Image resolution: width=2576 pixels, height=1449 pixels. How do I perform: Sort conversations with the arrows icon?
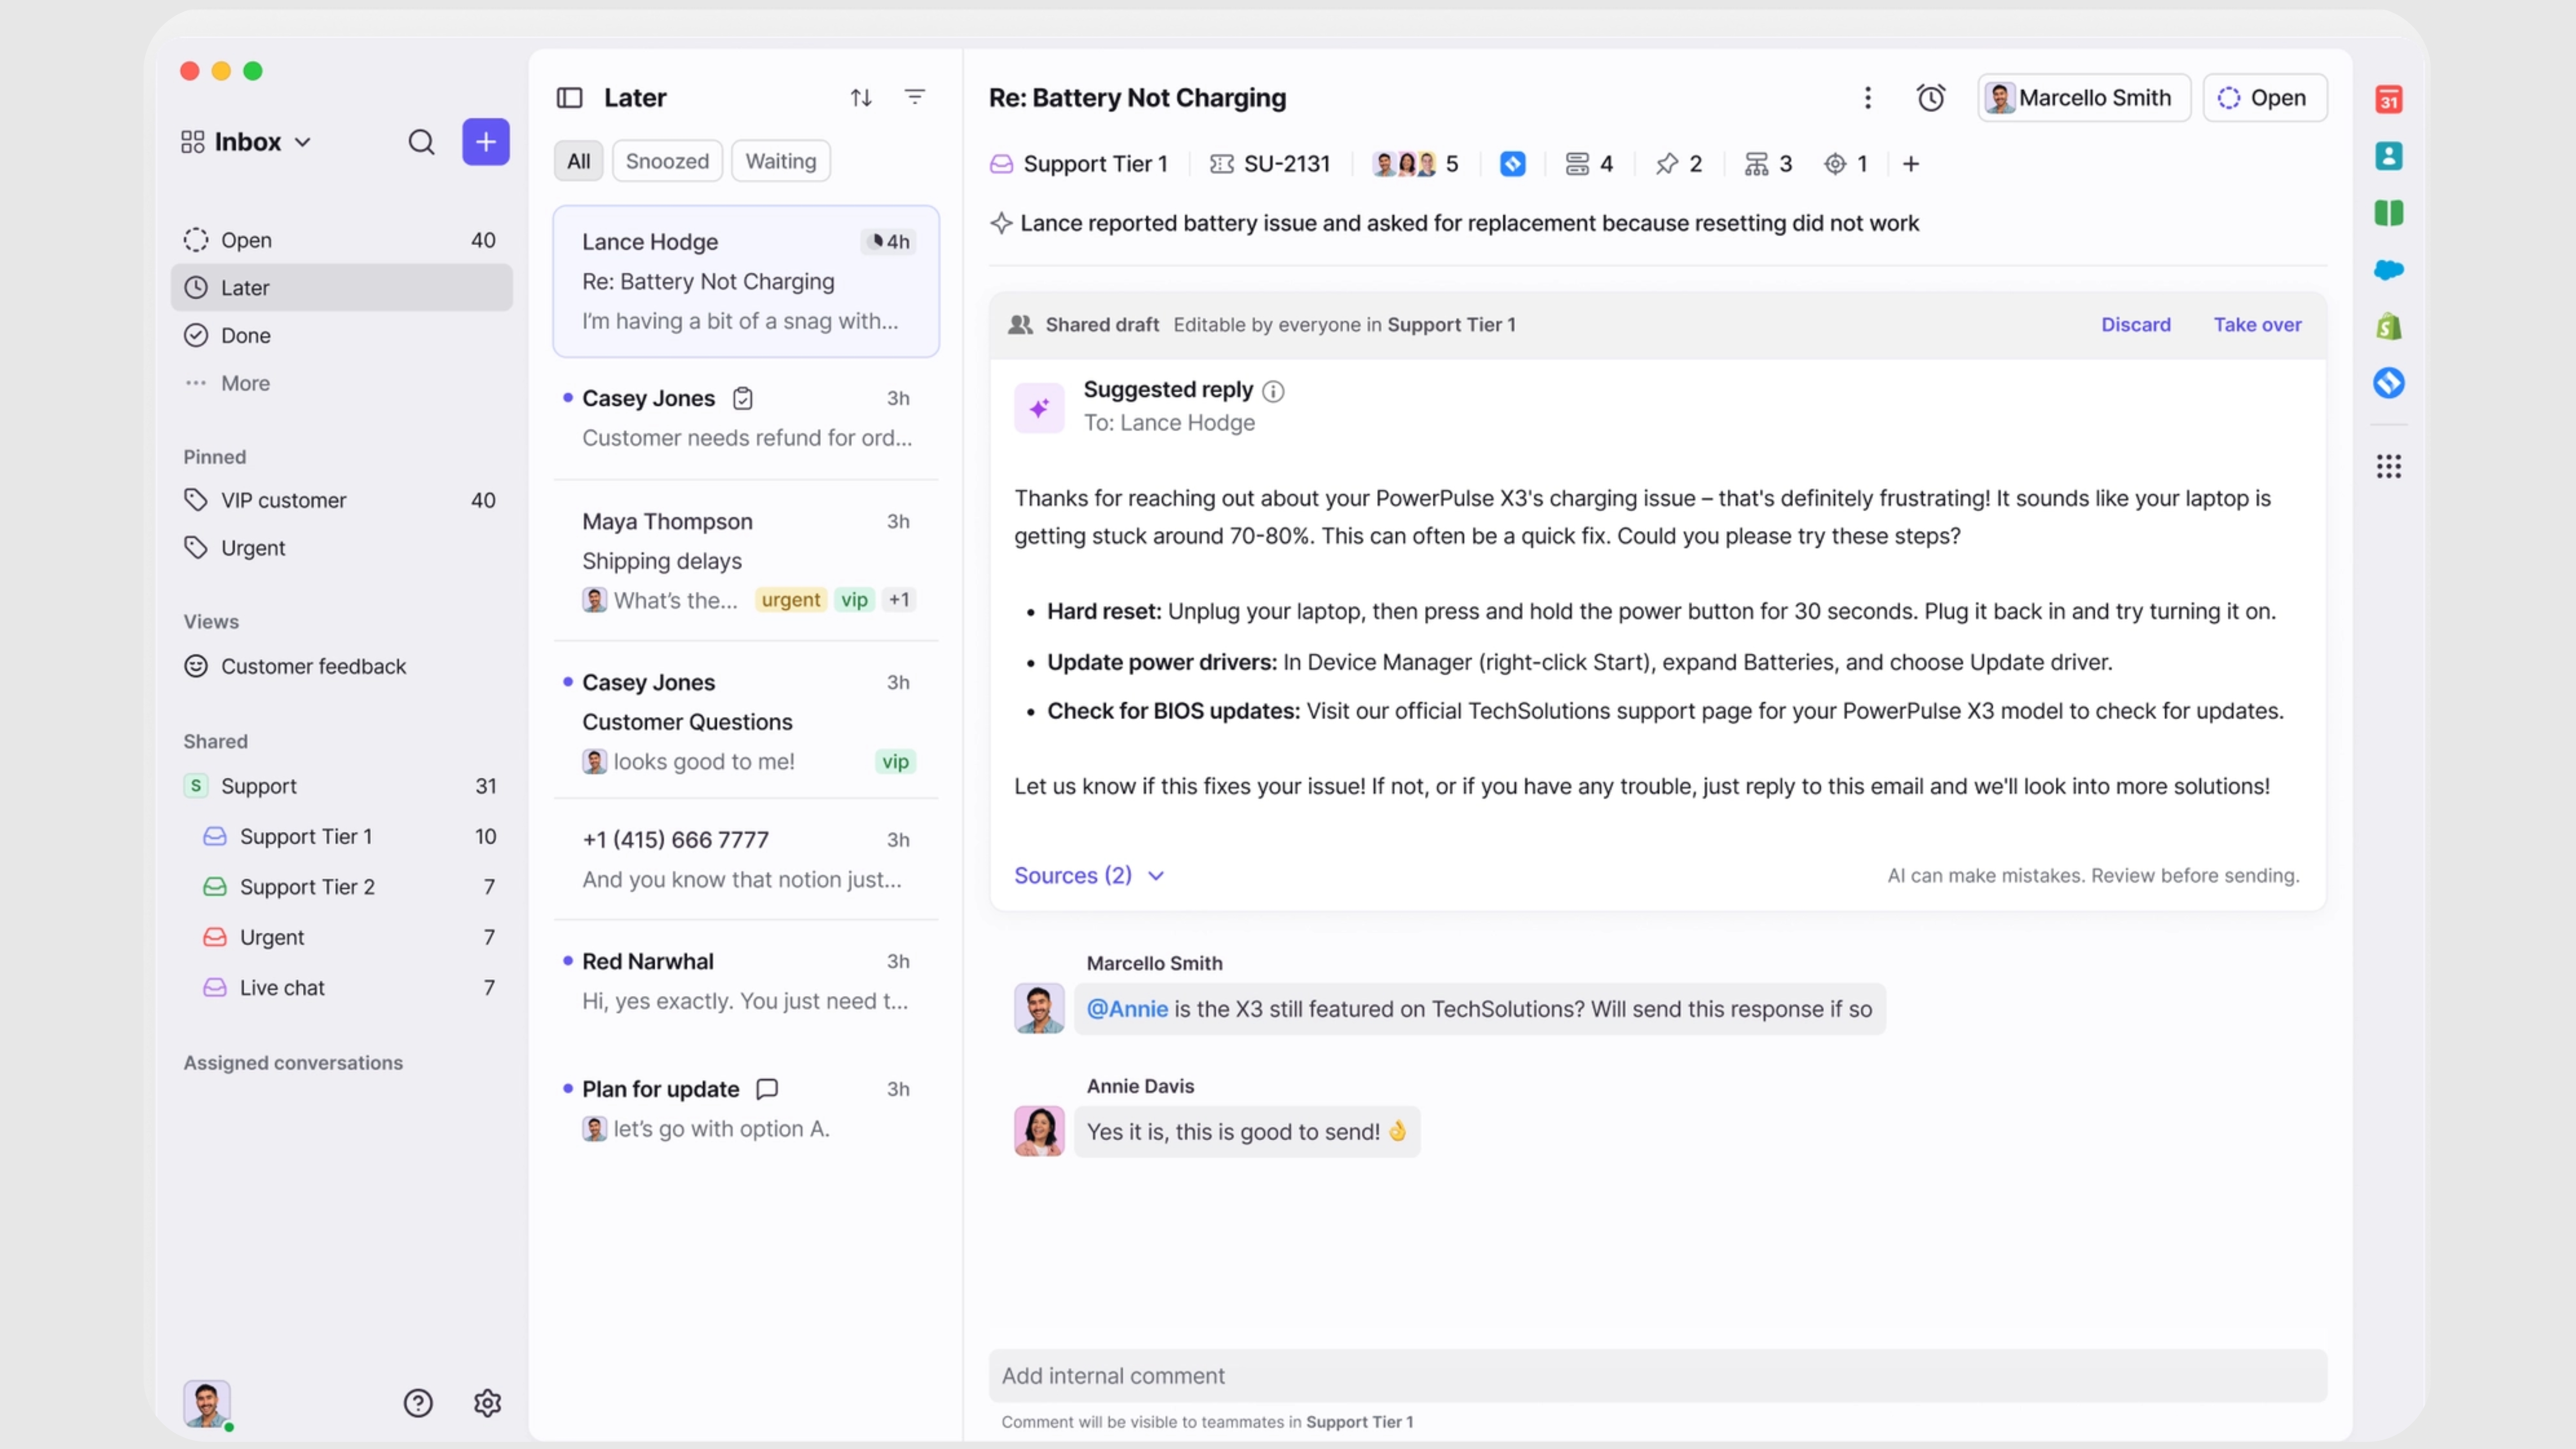pos(861,97)
